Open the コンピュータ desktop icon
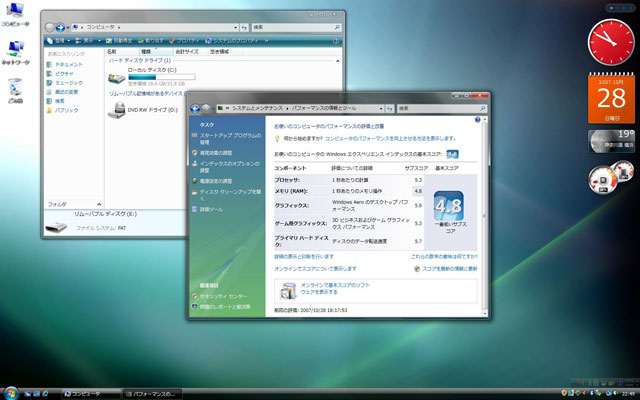The width and height of the screenshot is (640, 400). pos(15,14)
